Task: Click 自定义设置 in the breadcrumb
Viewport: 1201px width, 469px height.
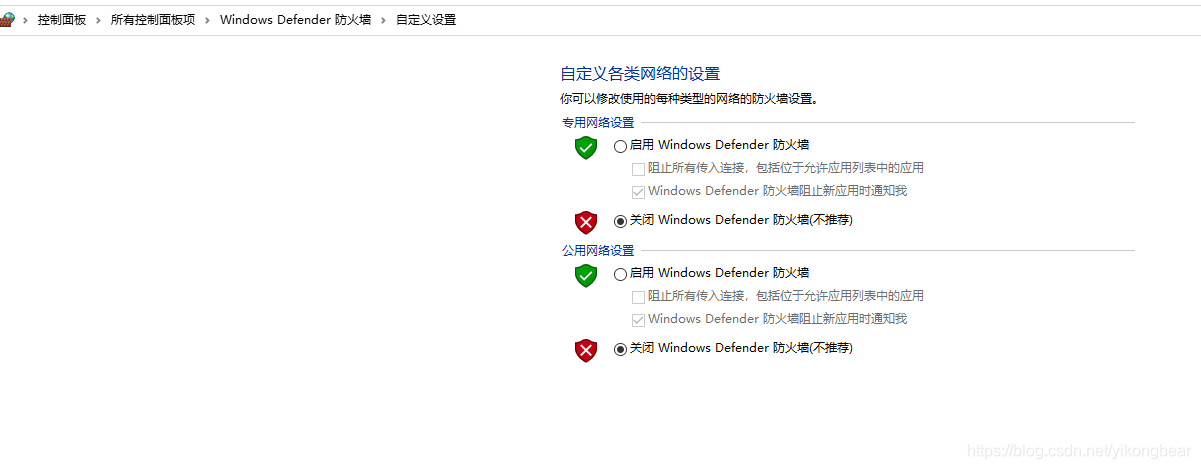Action: point(426,20)
